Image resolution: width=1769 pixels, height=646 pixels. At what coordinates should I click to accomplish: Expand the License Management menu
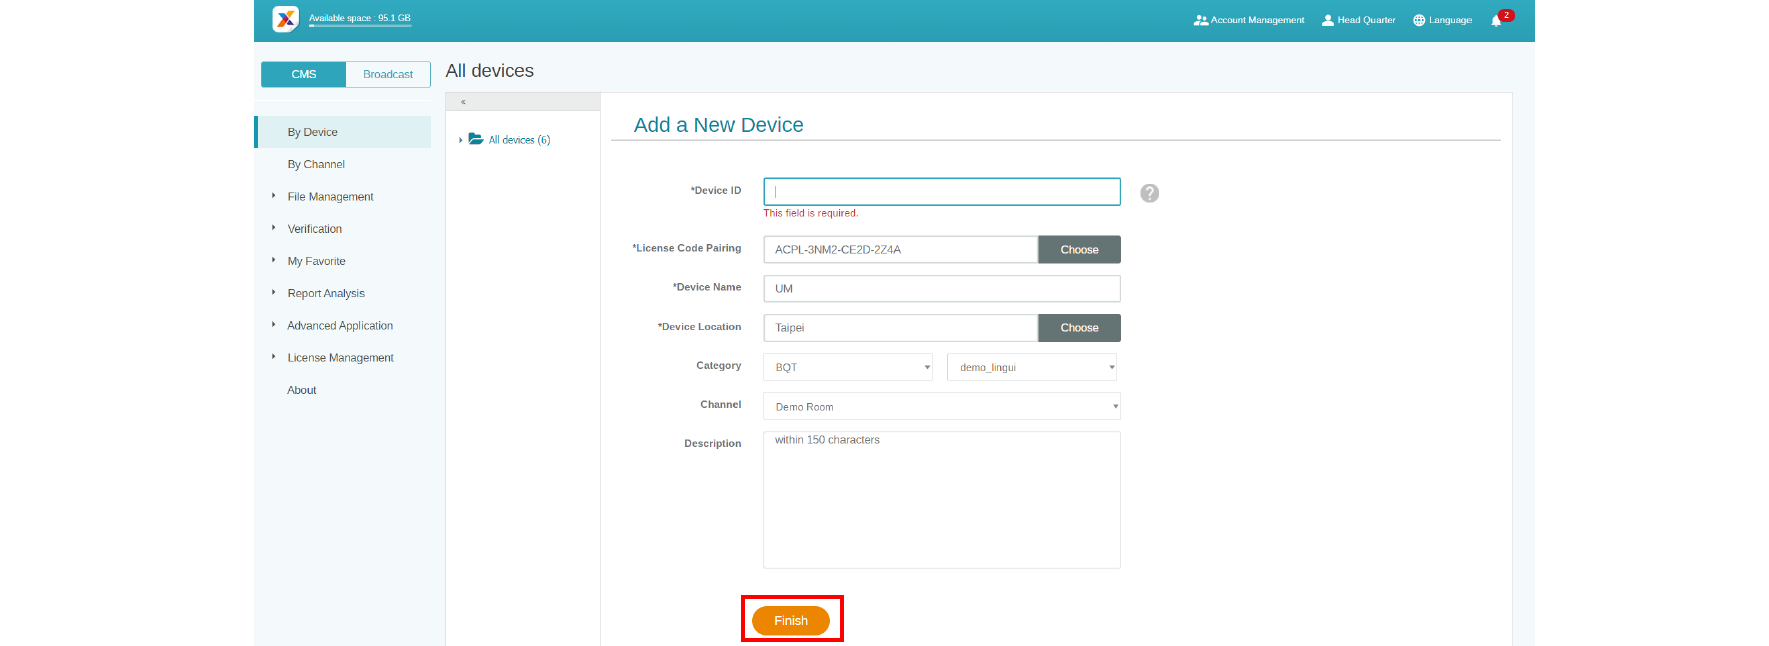(340, 358)
